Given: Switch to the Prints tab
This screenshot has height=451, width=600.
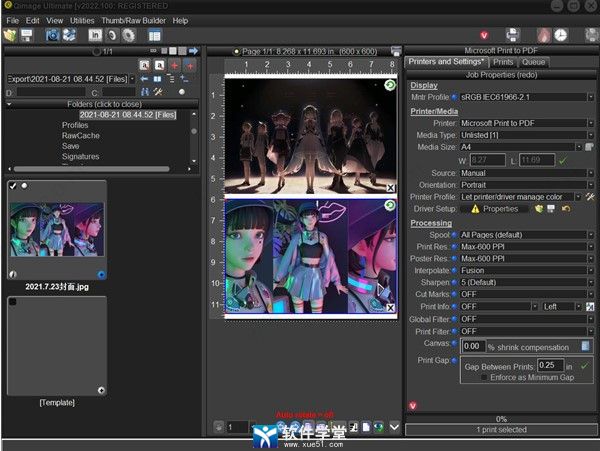Looking at the screenshot, I should 503,62.
